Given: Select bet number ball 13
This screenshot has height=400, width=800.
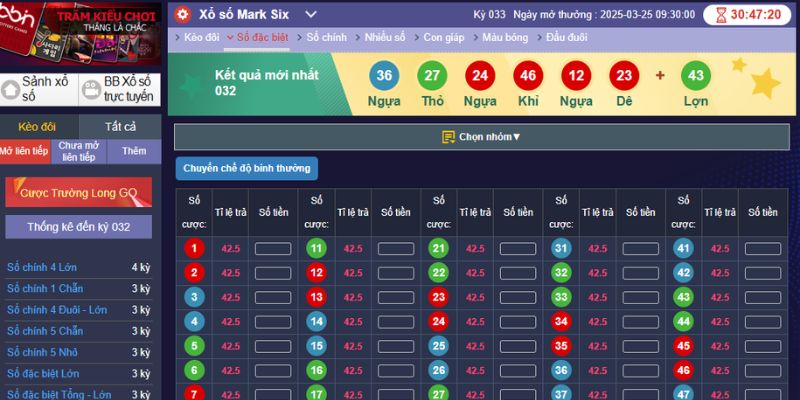Looking at the screenshot, I should pos(316,297).
